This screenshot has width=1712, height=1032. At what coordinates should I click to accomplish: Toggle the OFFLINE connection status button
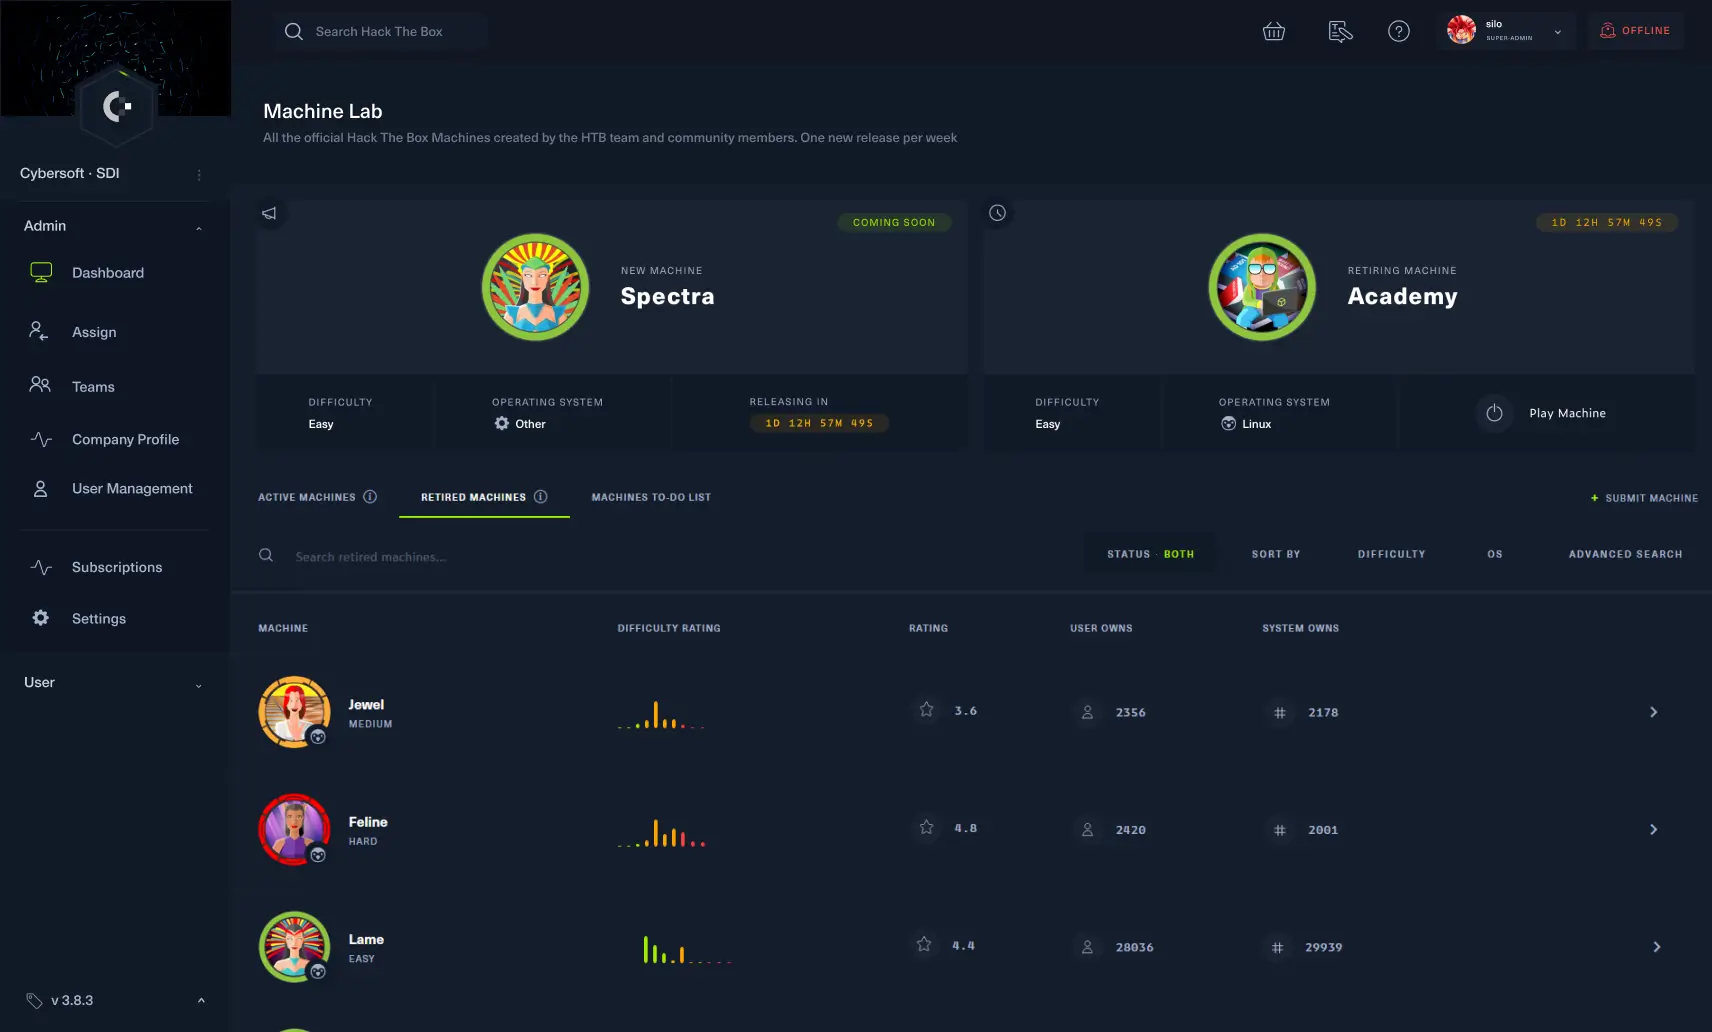[x=1635, y=31]
